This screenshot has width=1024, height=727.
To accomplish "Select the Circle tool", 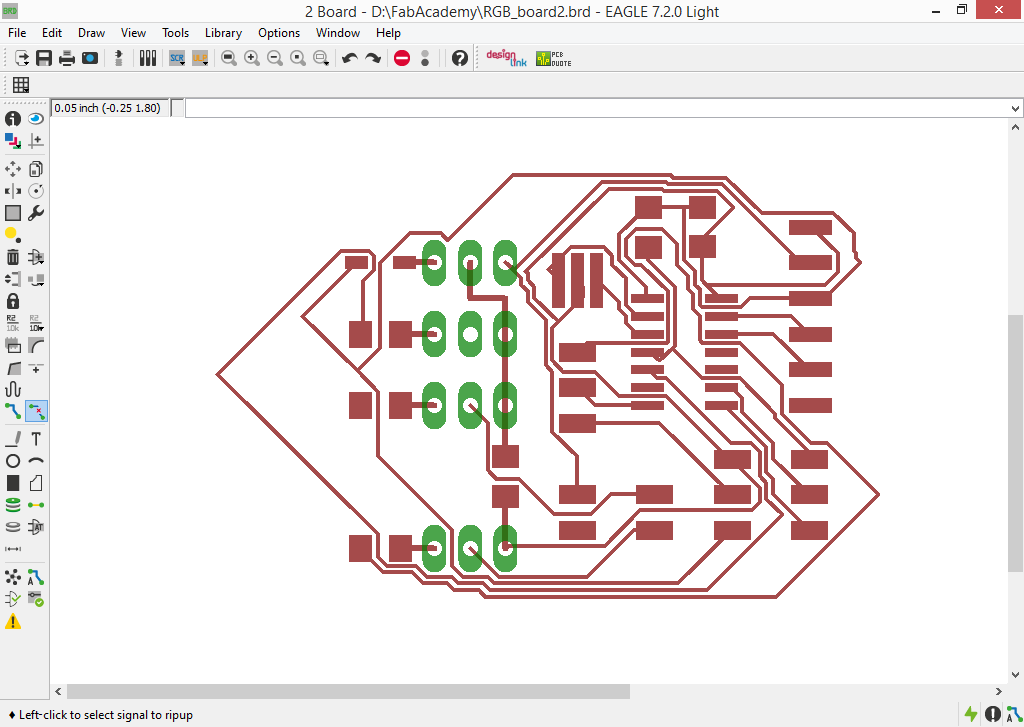I will click(x=12, y=461).
